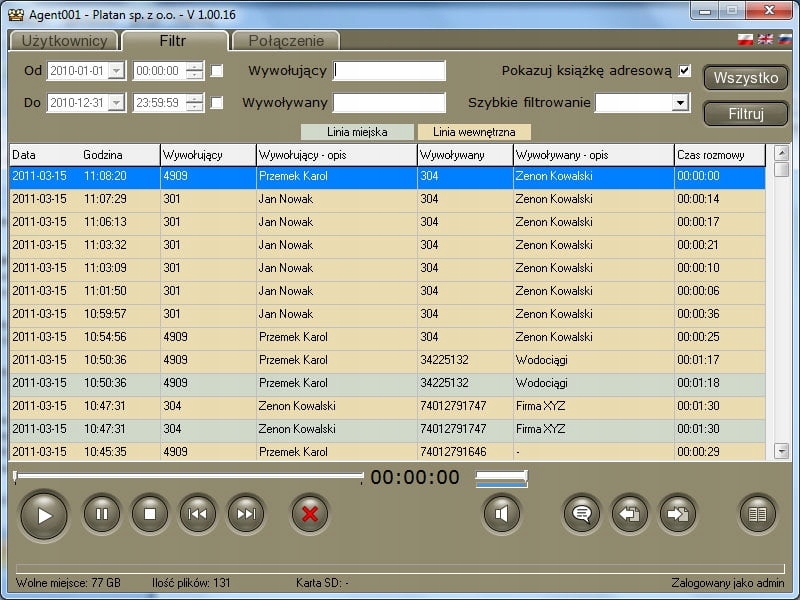Sort by Wywołujący - opis column header
The height and width of the screenshot is (600, 800).
pos(337,155)
